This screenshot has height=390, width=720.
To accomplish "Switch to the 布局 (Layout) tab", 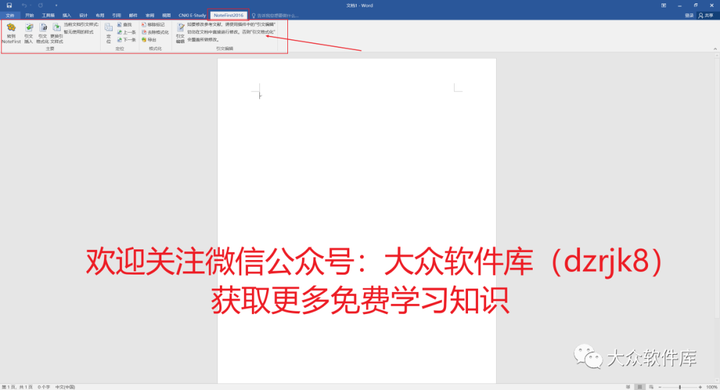I will pos(100,15).
